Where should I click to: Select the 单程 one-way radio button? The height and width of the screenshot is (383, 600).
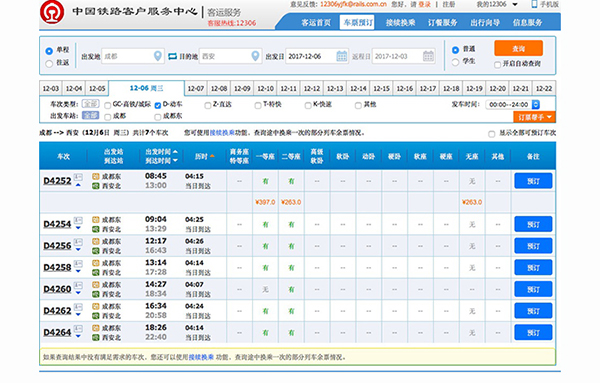click(49, 51)
